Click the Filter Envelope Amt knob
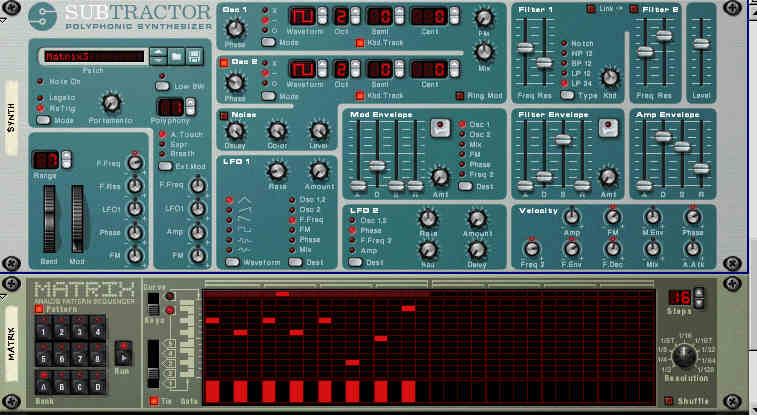 pyautogui.click(x=608, y=177)
